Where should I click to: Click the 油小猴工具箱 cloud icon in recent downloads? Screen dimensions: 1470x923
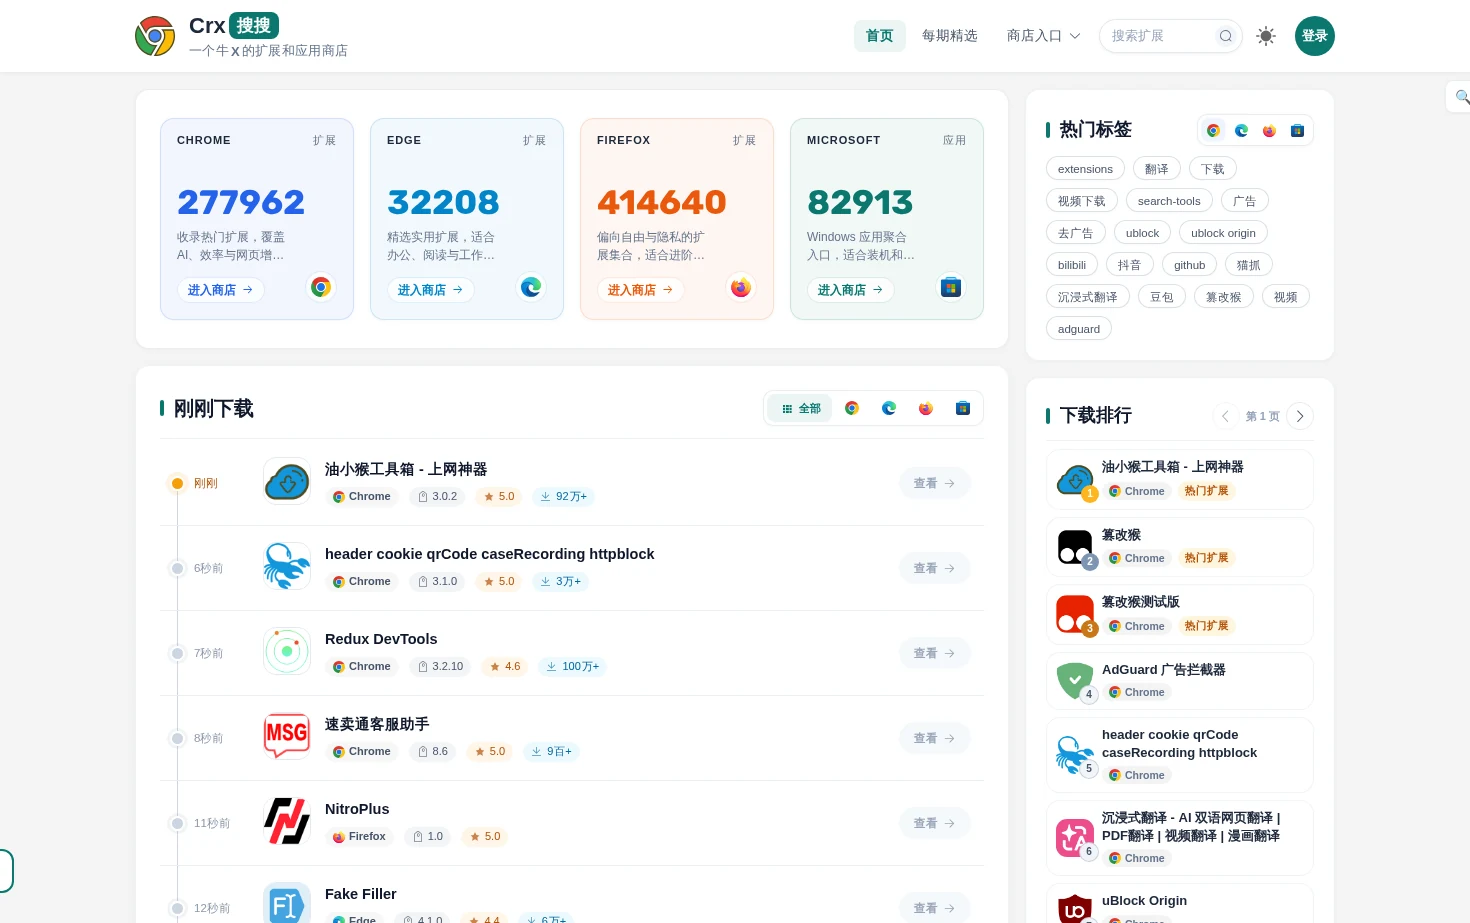(287, 482)
